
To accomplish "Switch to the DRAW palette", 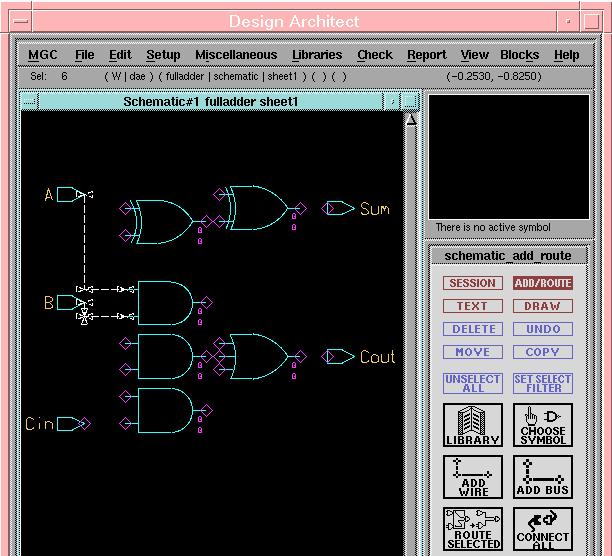I will point(543,306).
